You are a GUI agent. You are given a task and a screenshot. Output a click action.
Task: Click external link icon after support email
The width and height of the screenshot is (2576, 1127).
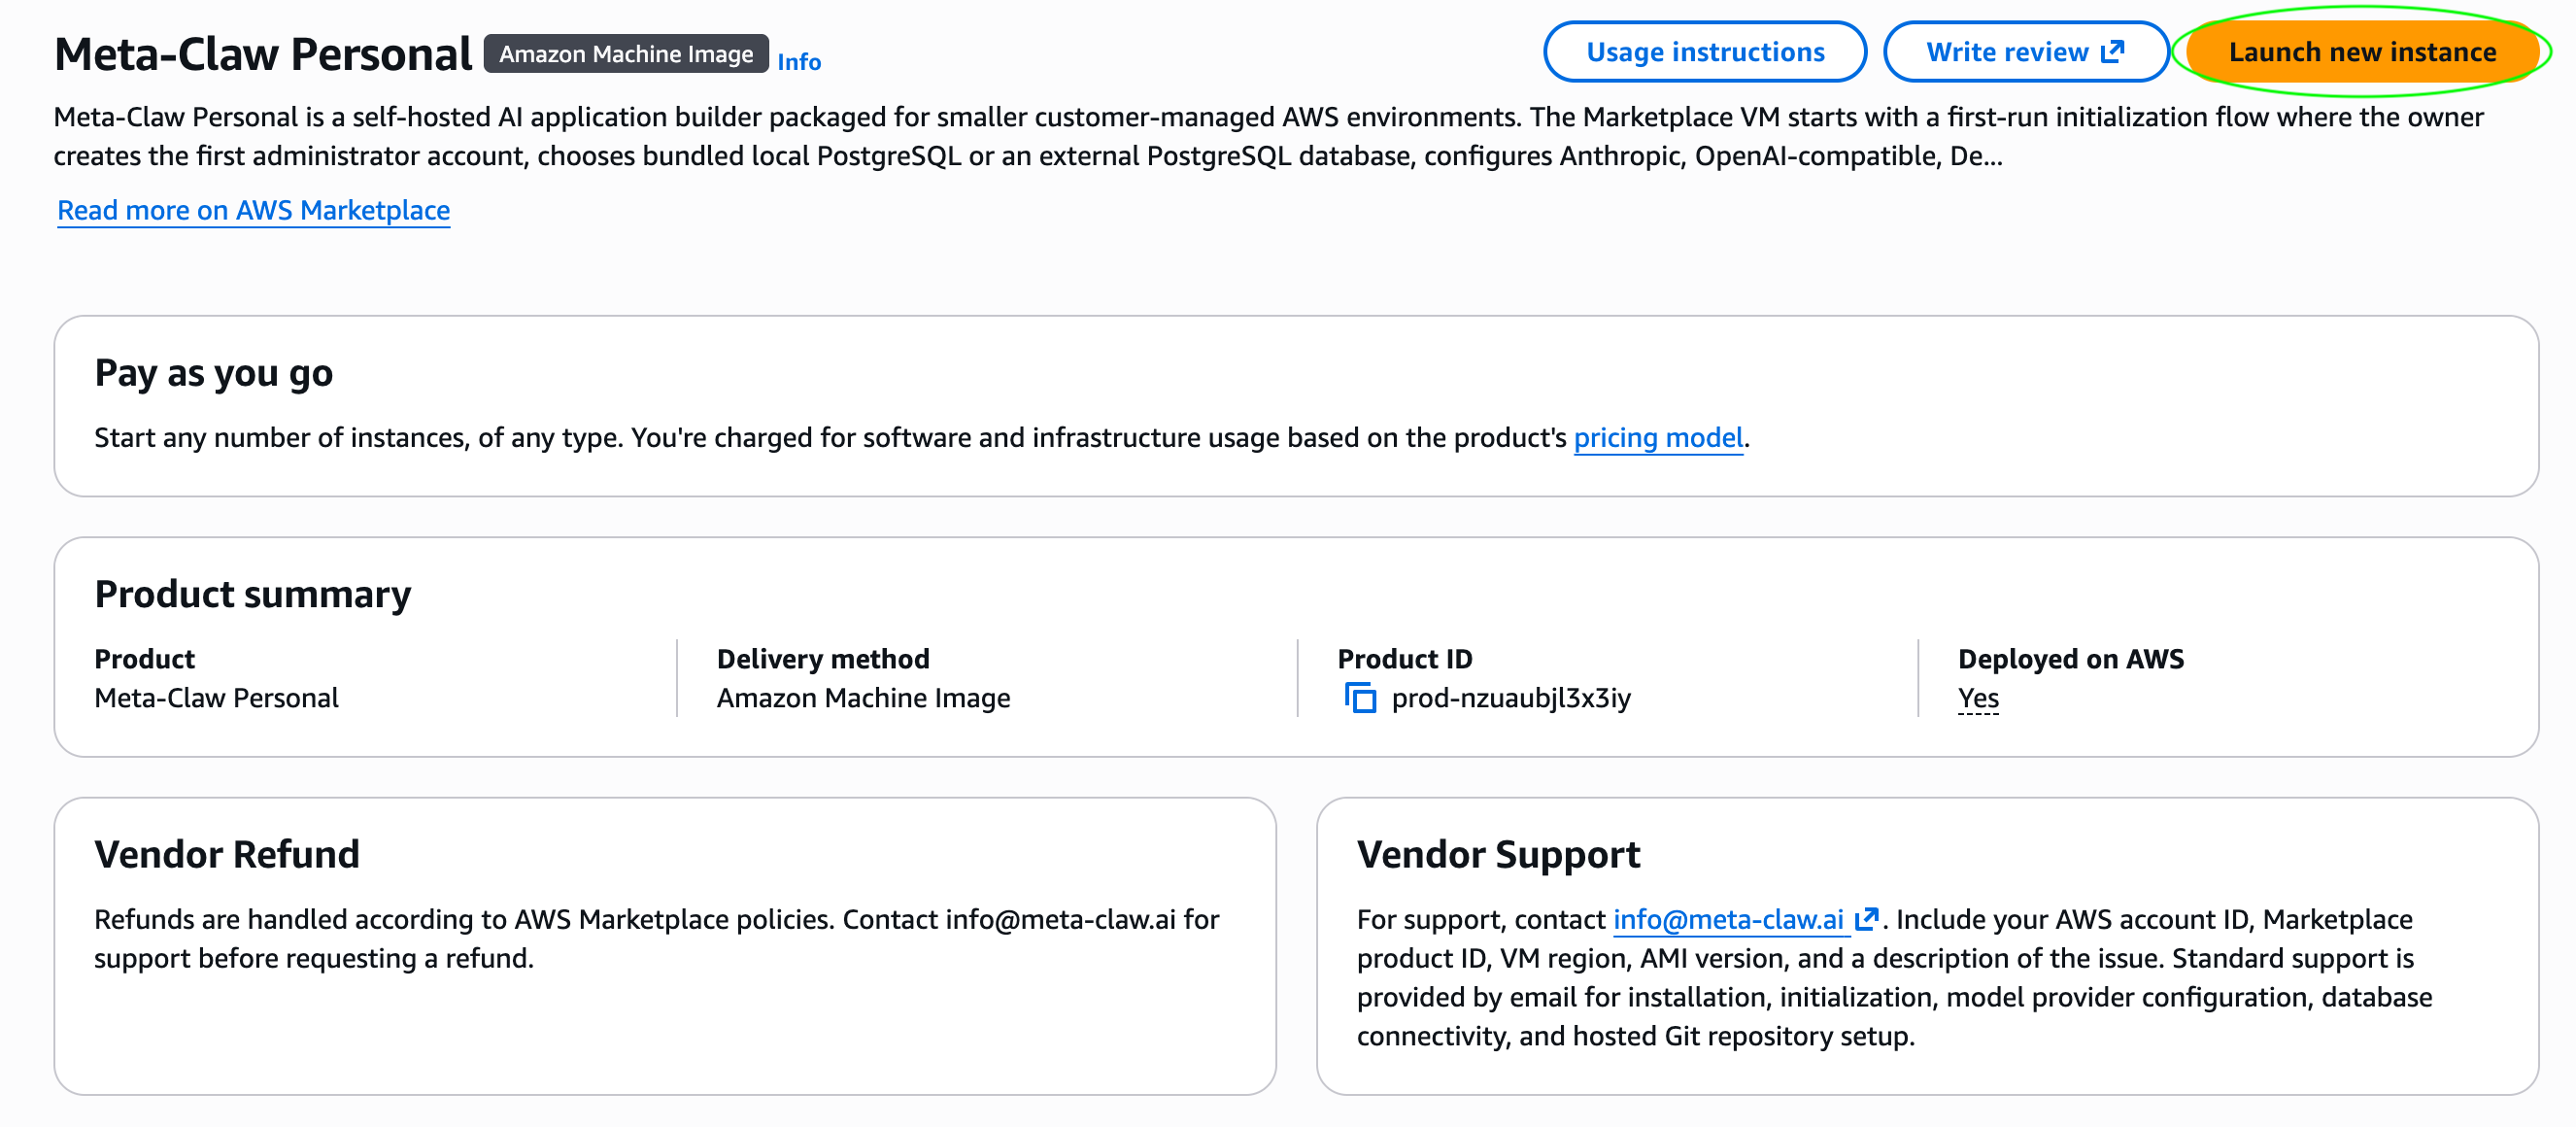pyautogui.click(x=1866, y=919)
